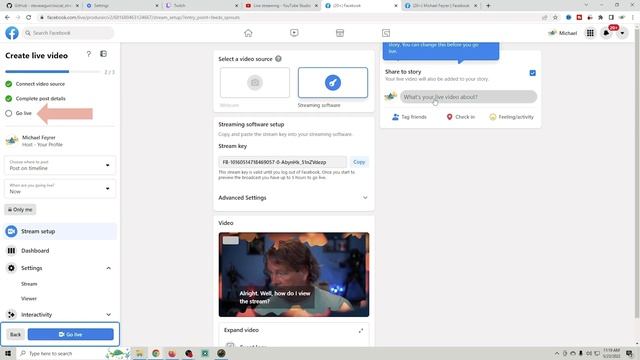This screenshot has height=360, width=640.
Task: Expand the Interactivity section chevron
Action: [109, 315]
